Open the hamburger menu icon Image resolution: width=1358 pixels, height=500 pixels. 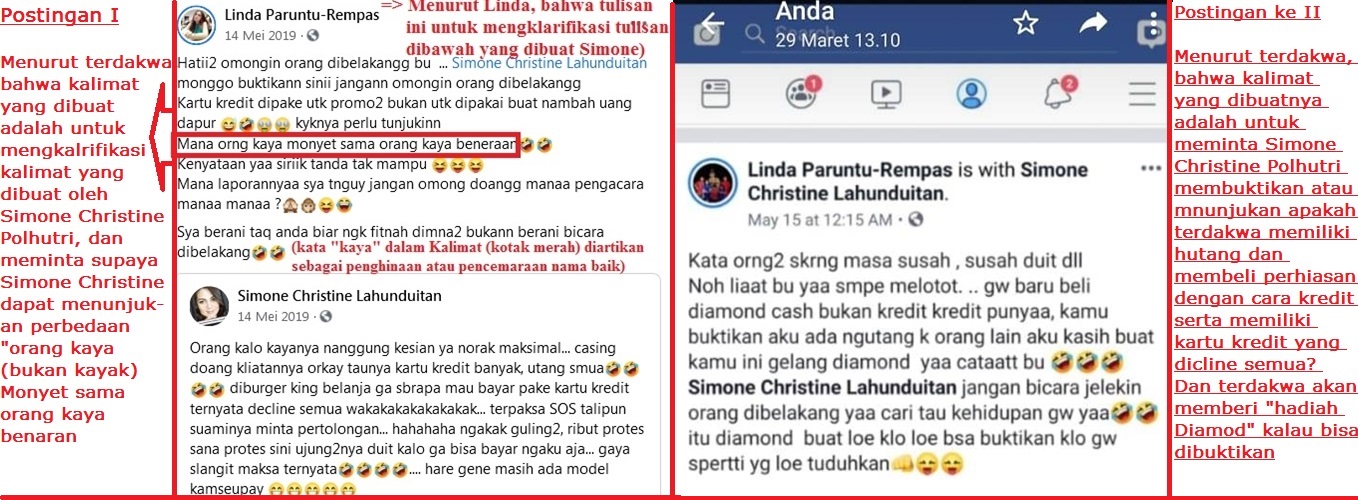1141,94
